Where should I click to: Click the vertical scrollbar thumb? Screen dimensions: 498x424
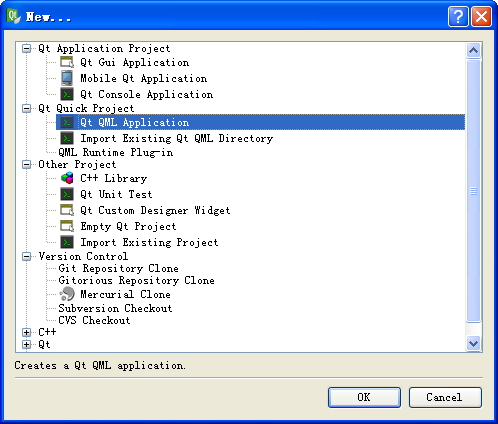pyautogui.click(x=473, y=191)
